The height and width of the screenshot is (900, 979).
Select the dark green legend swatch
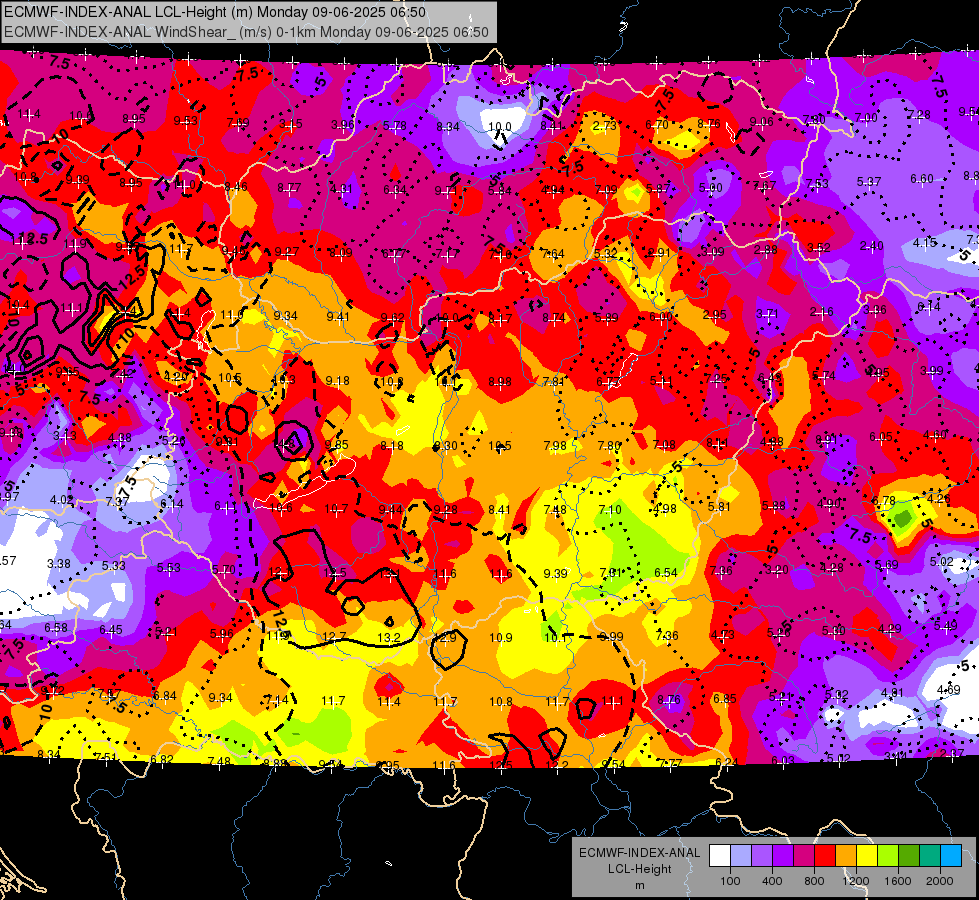909,856
